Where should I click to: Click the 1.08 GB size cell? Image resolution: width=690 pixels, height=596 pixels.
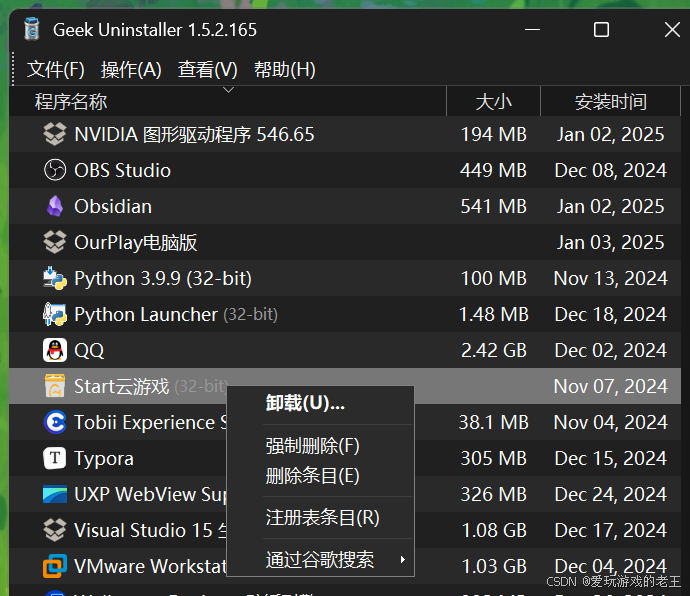point(494,530)
